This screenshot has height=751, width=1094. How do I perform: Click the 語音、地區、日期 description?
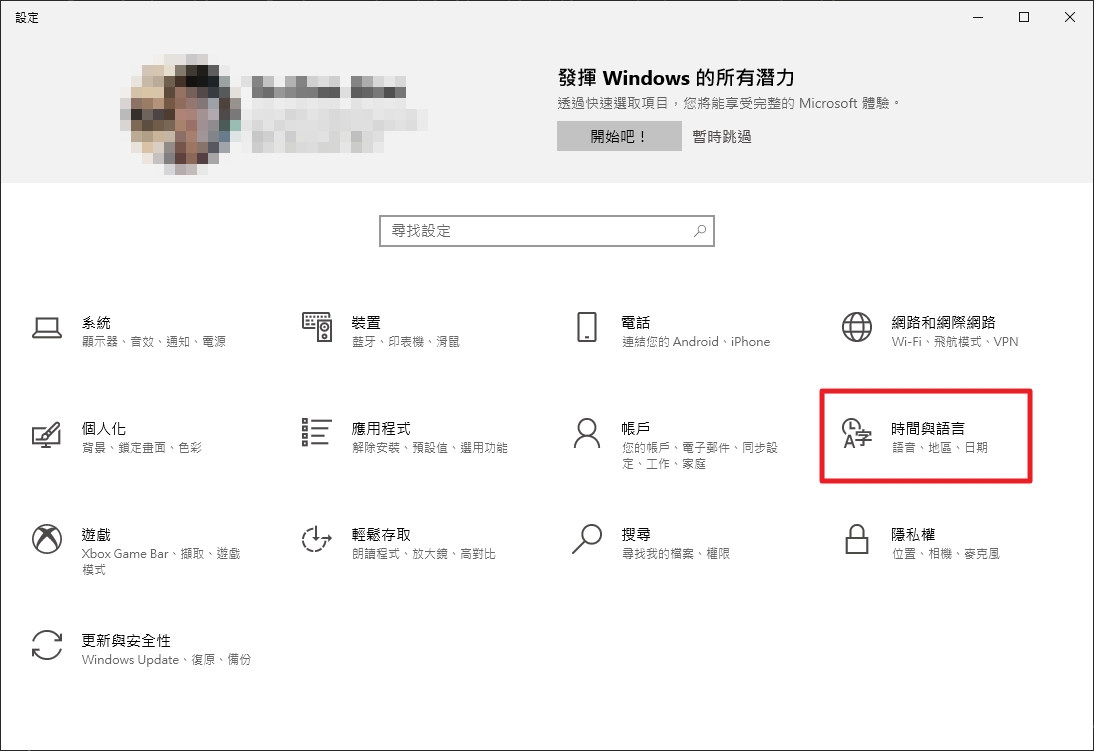click(940, 448)
